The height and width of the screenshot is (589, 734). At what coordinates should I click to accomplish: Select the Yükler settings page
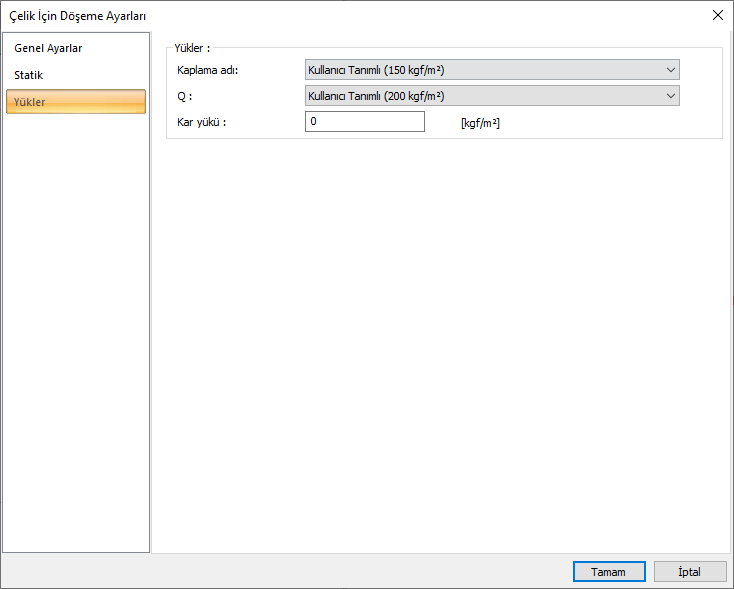[76, 102]
